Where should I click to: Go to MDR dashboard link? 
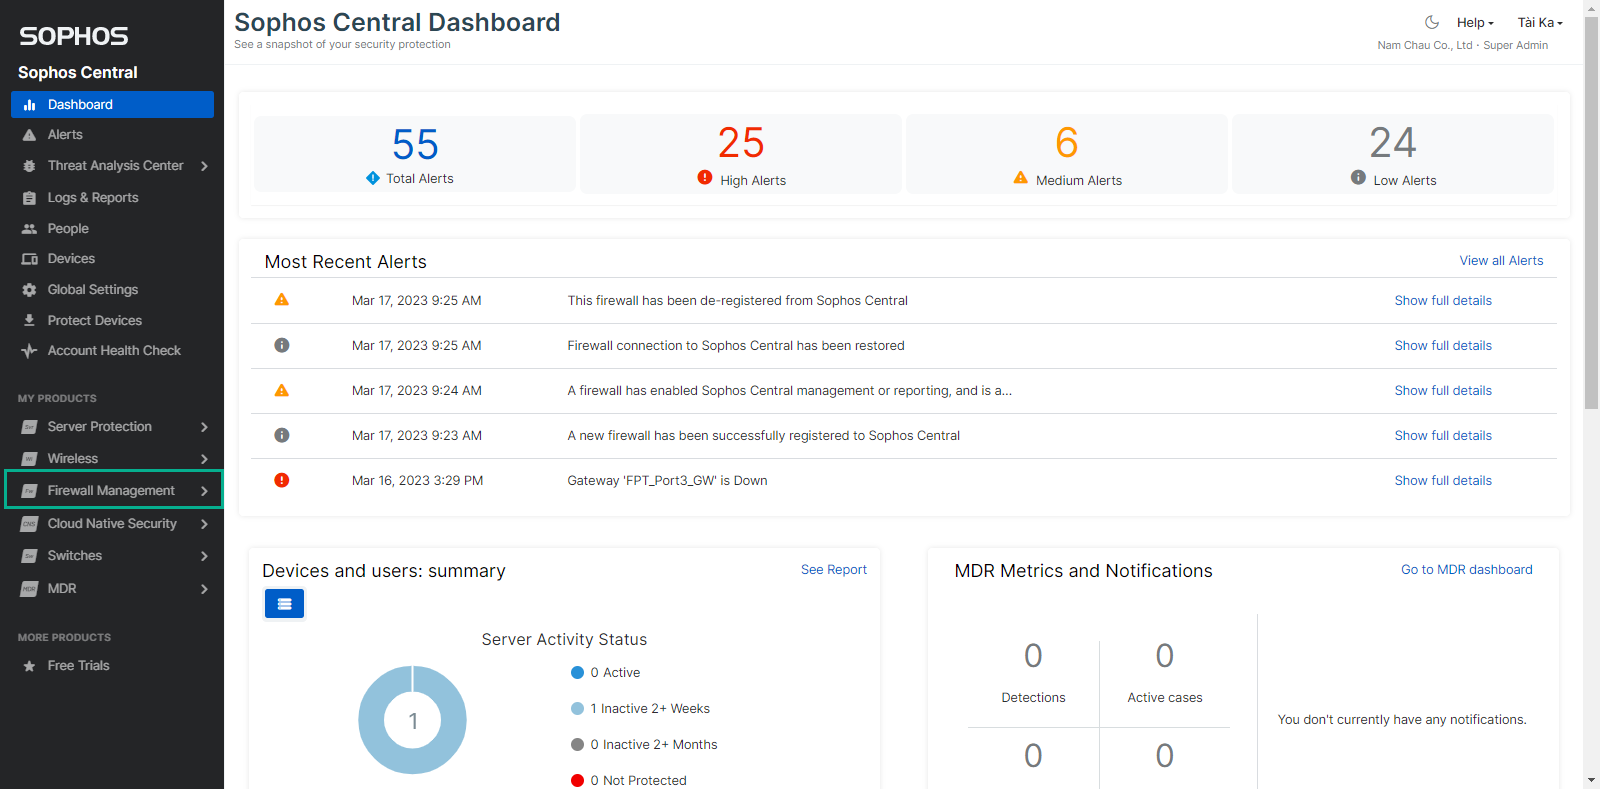(x=1466, y=570)
